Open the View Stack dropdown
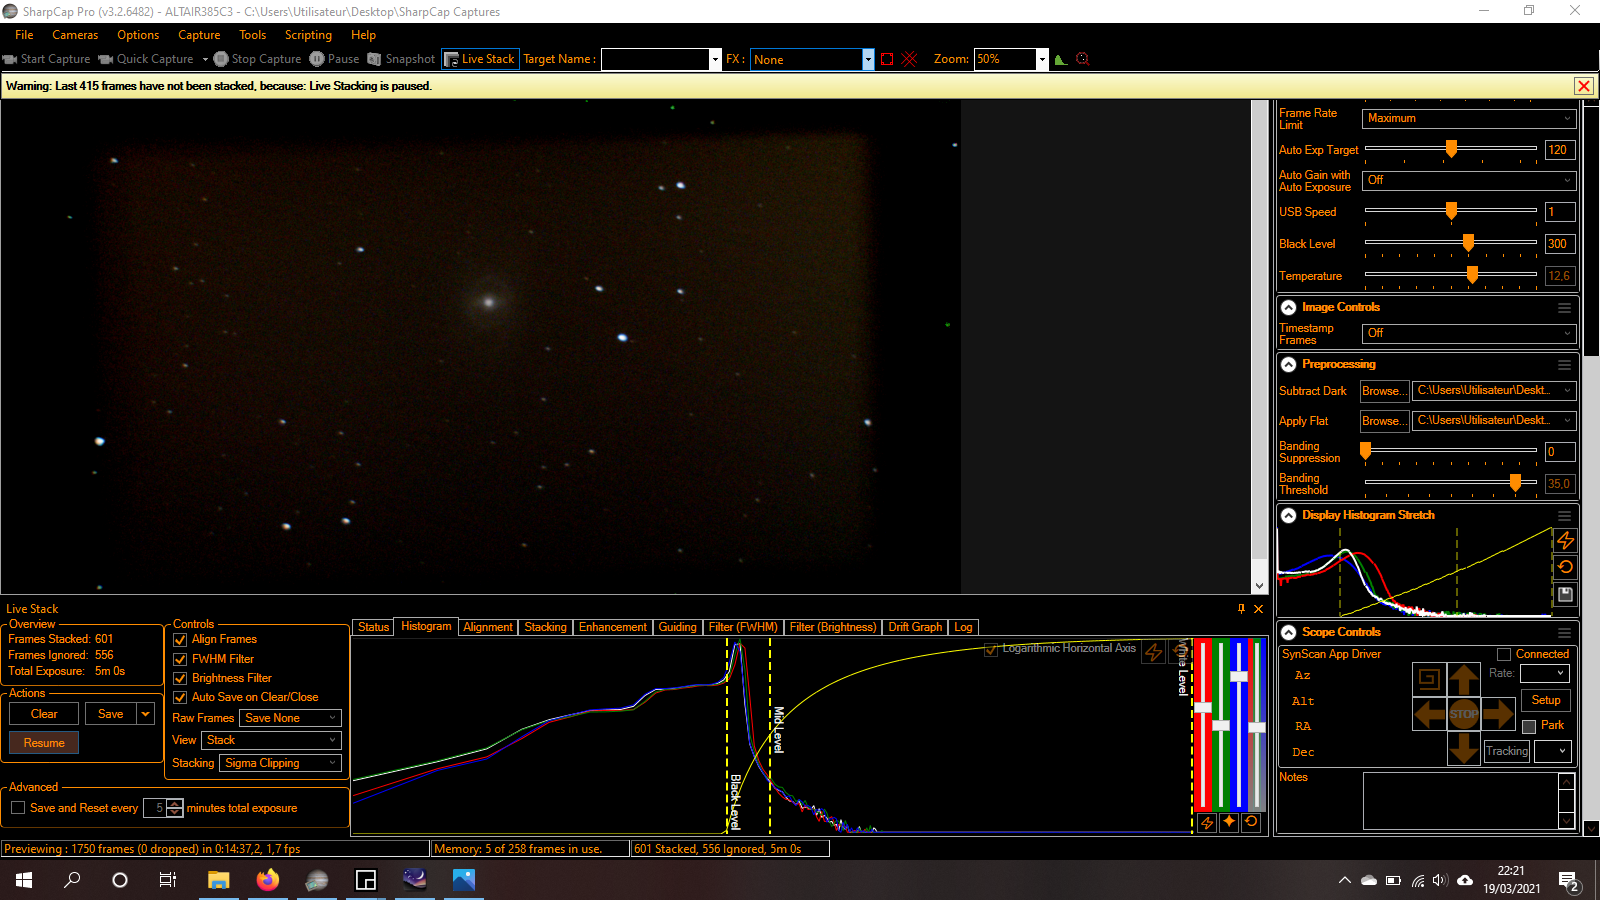The height and width of the screenshot is (900, 1600). click(x=271, y=740)
